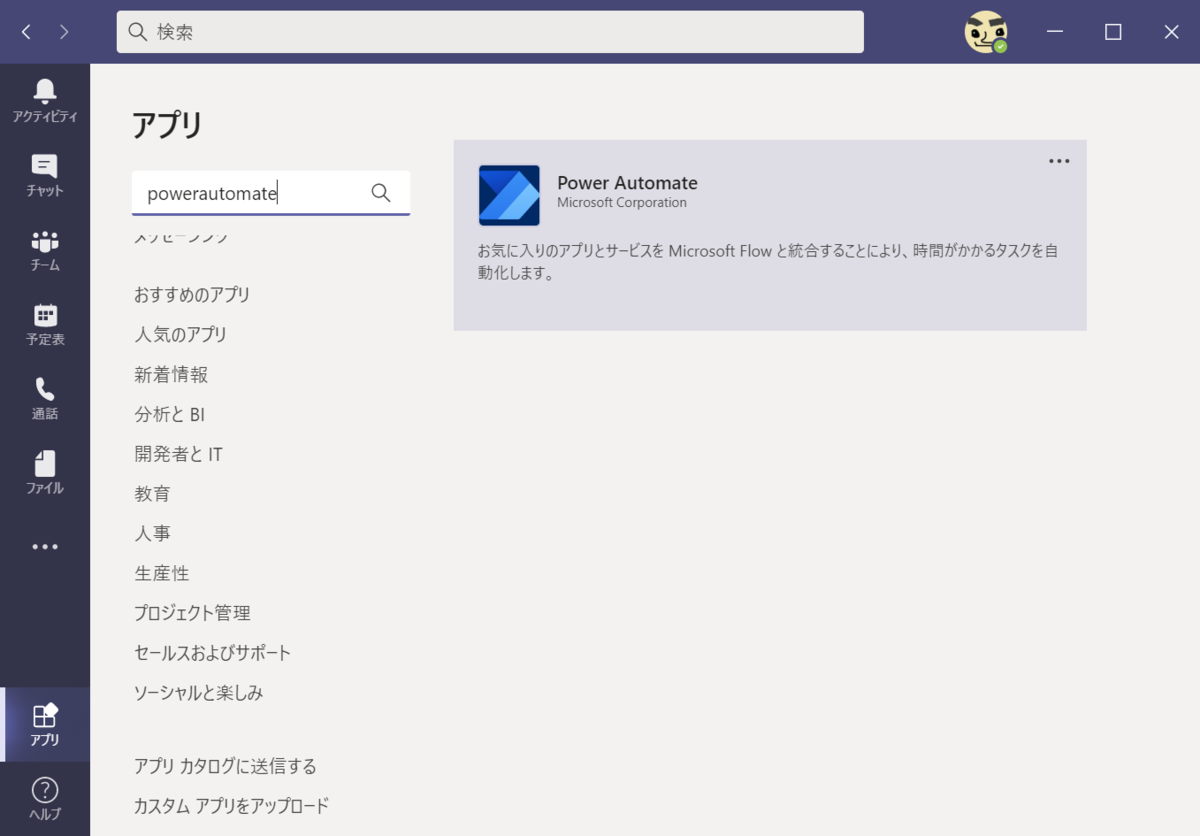The height and width of the screenshot is (836, 1200).
Task: Click アプリ カタログに送信する link
Action: [225, 766]
